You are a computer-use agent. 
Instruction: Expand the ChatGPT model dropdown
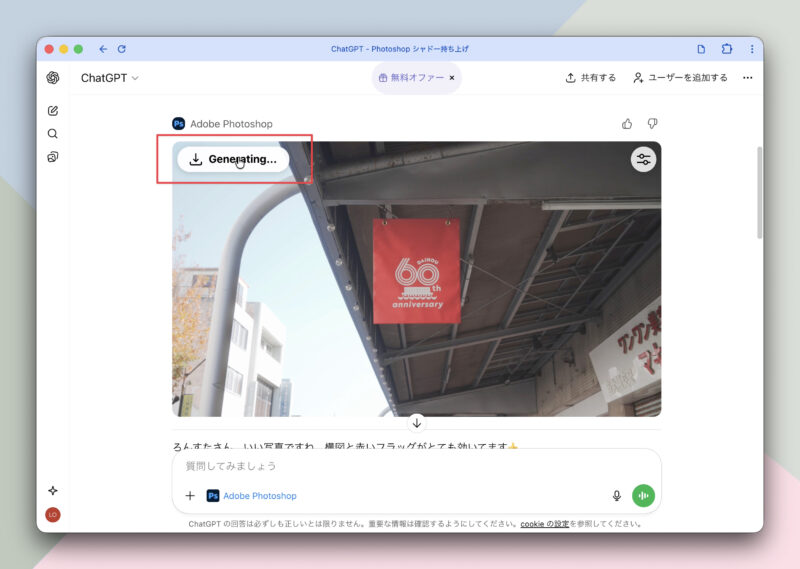point(110,78)
